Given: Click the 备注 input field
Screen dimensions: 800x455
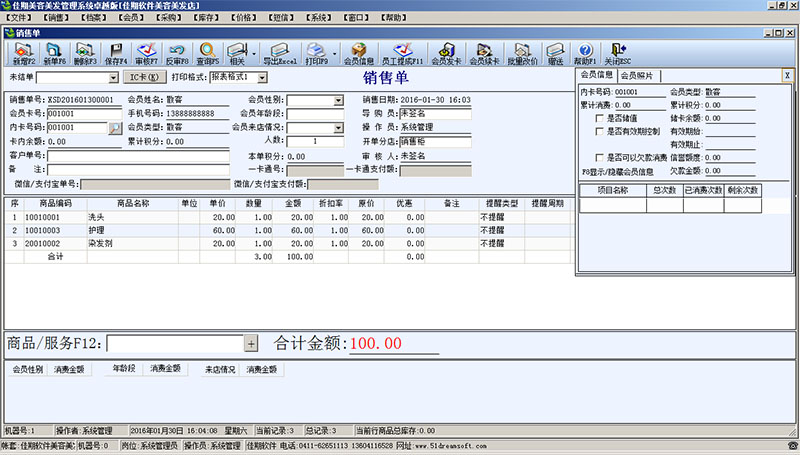Looking at the screenshot, I should click(x=138, y=169).
